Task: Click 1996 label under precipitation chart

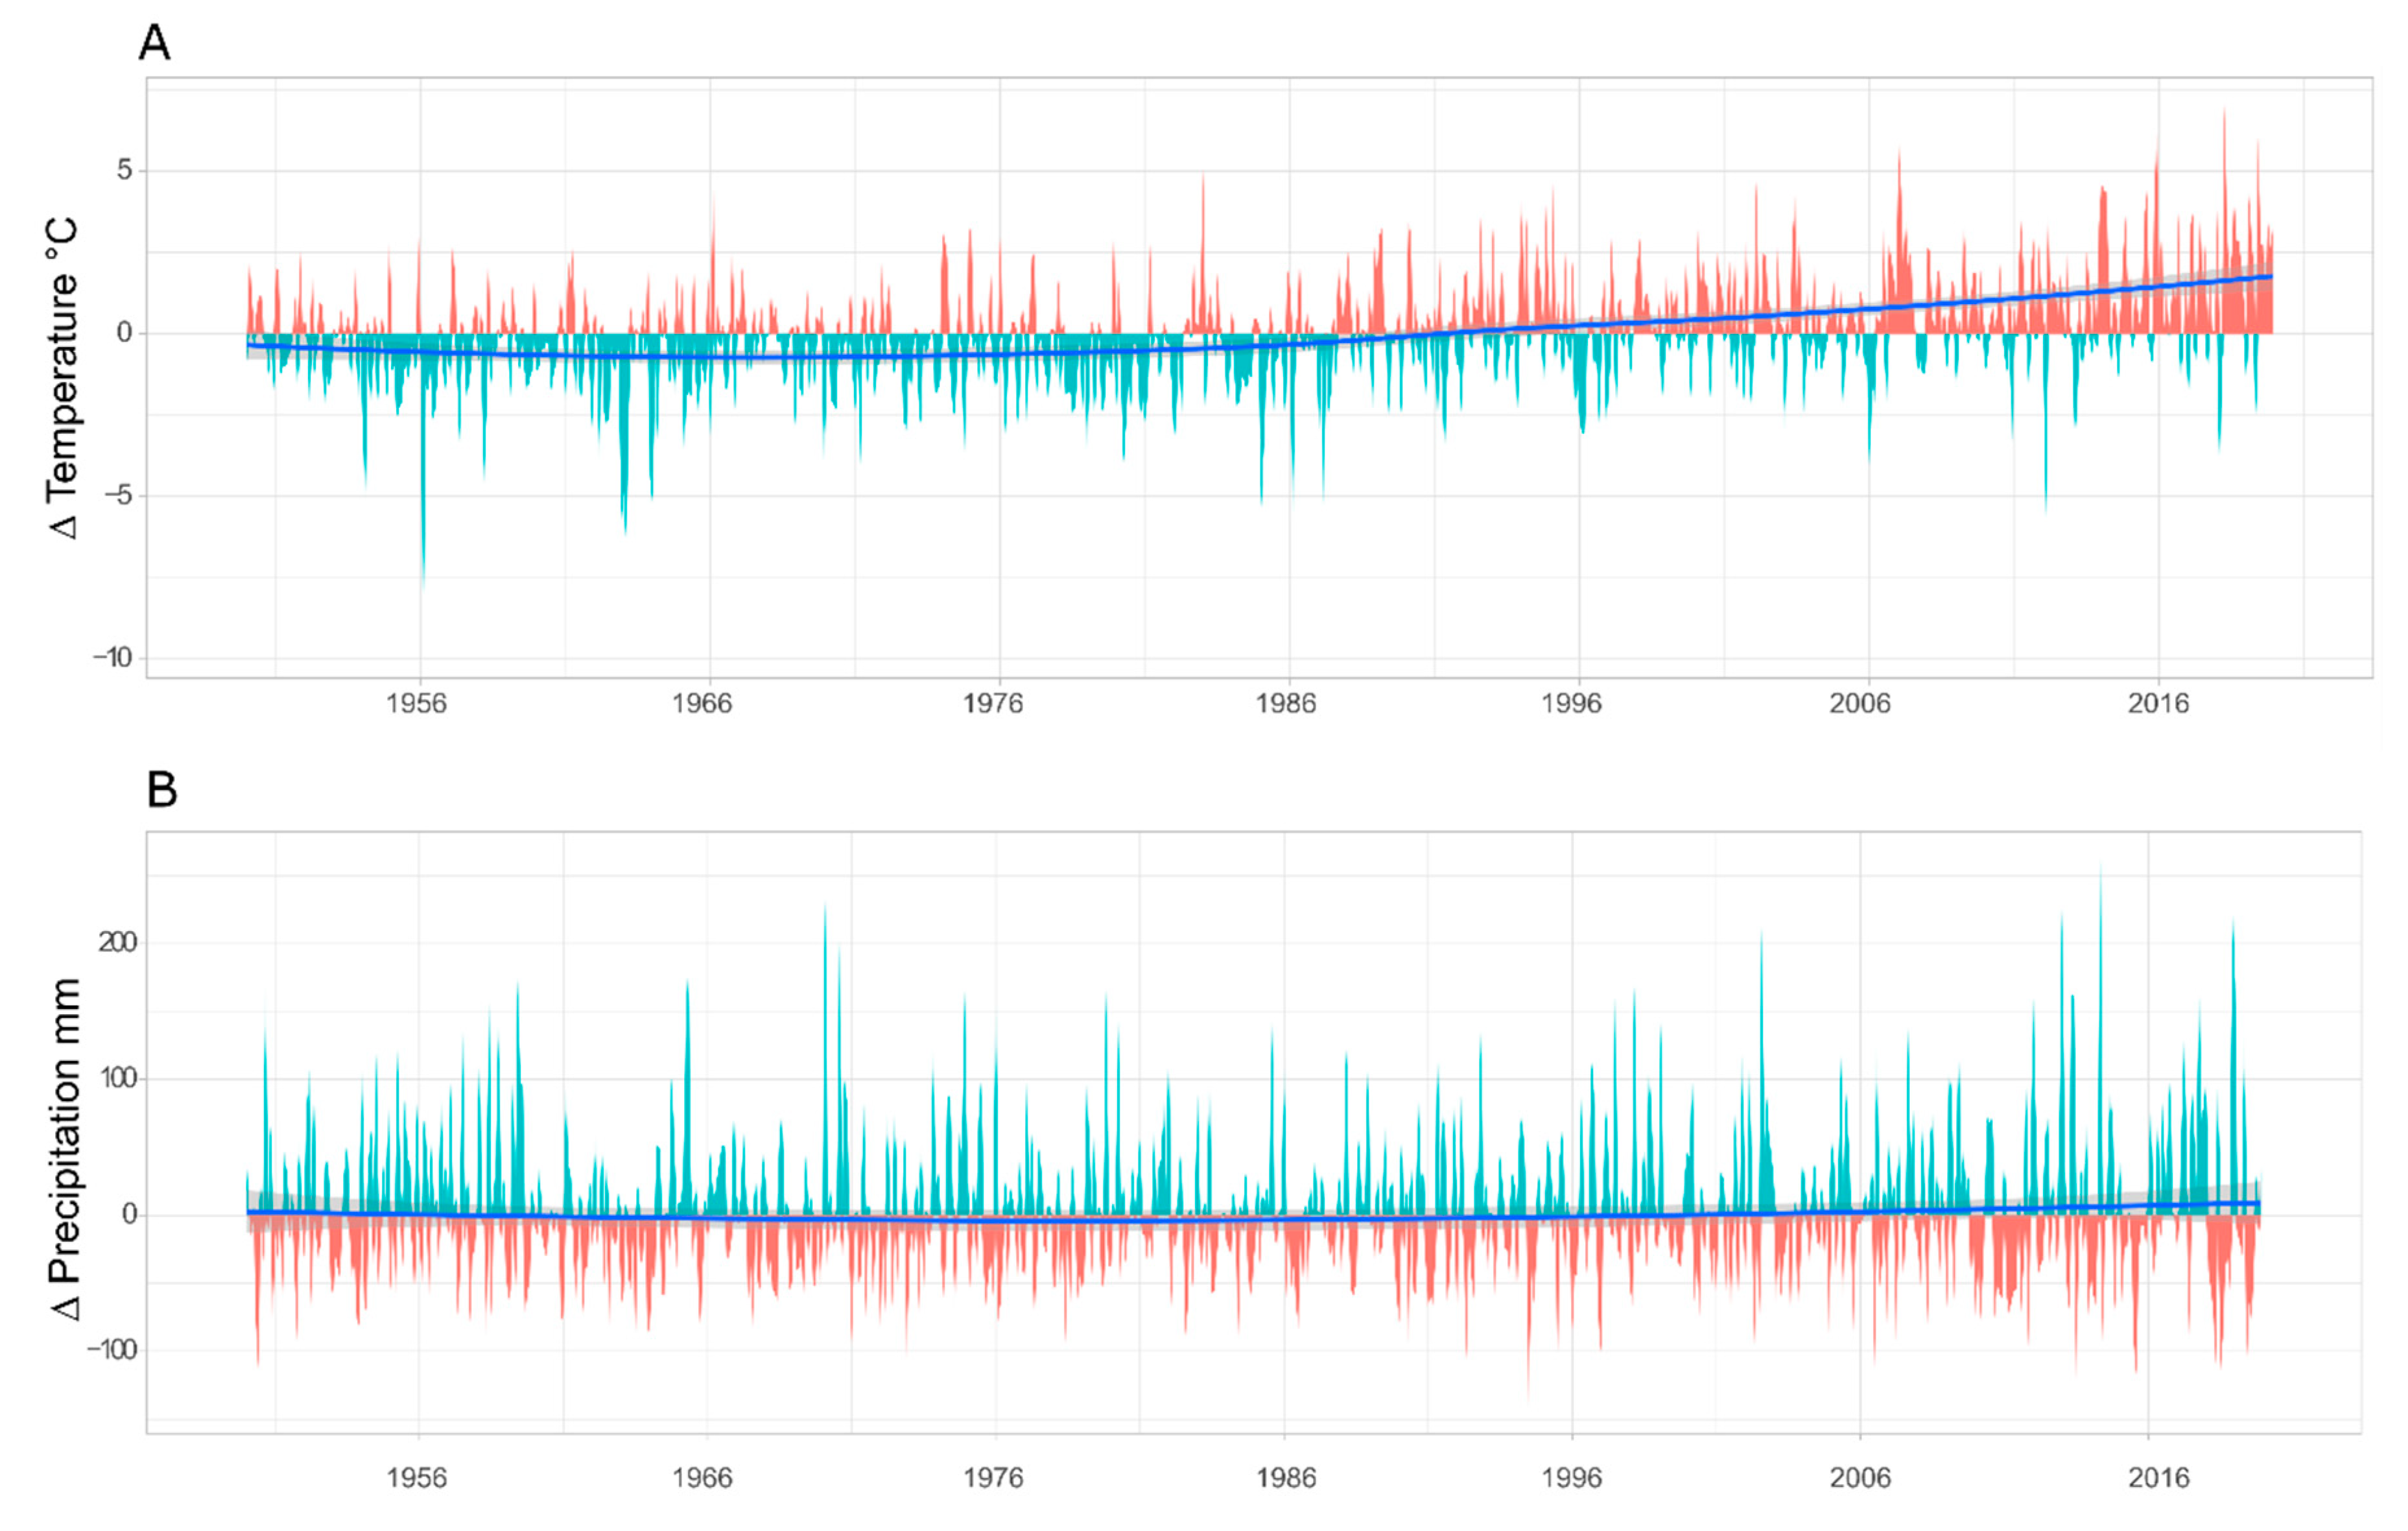Action: pyautogui.click(x=1571, y=1477)
